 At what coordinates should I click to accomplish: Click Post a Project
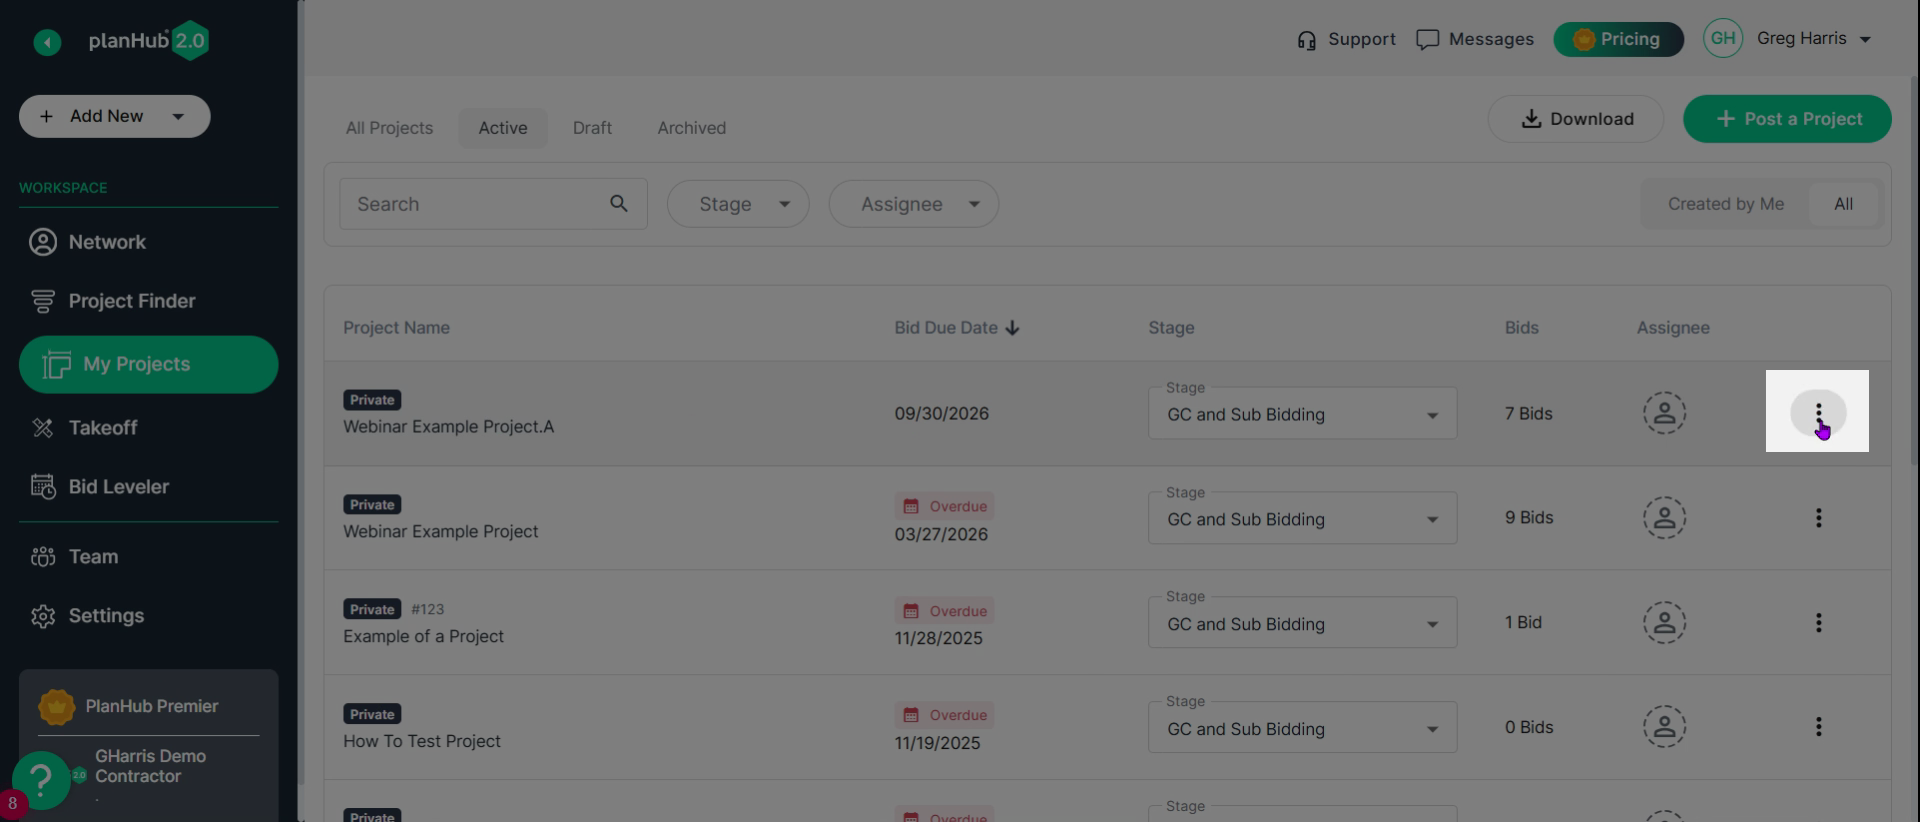[1786, 119]
